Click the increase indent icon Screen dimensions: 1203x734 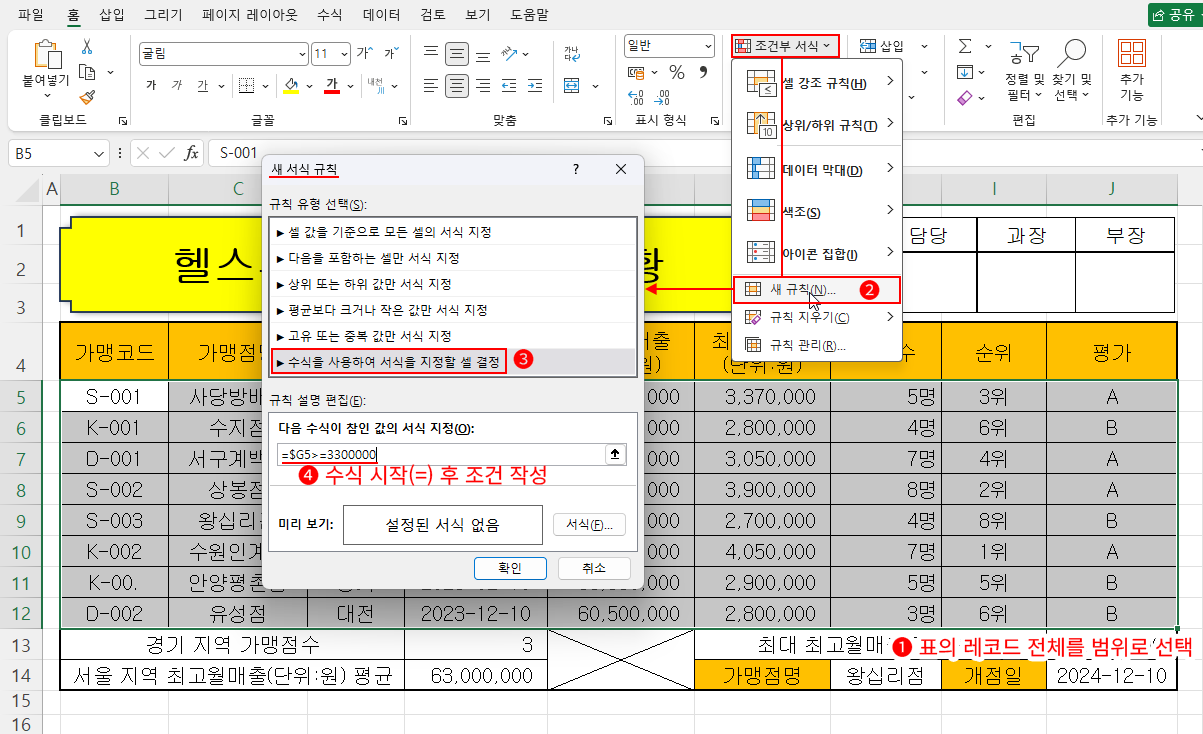(x=537, y=86)
